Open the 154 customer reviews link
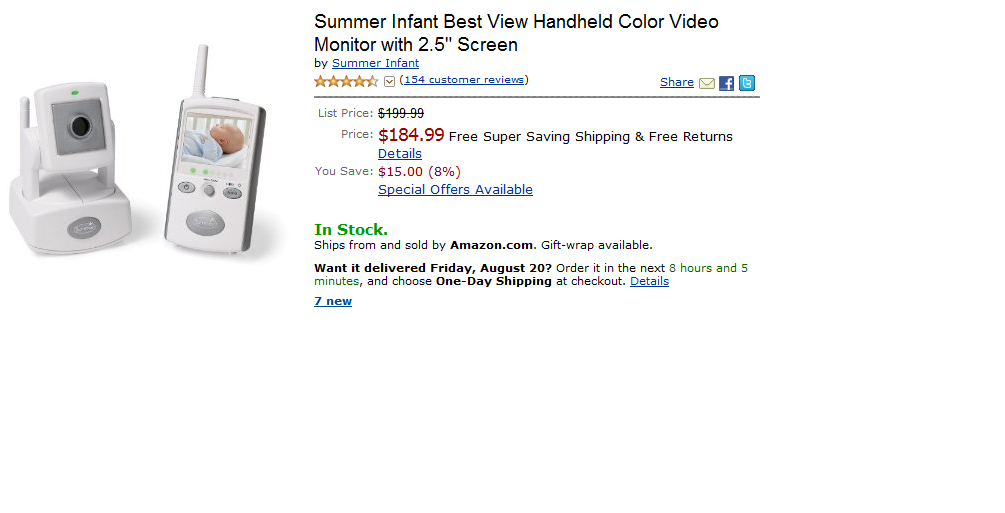This screenshot has width=1005, height=513. [x=464, y=80]
